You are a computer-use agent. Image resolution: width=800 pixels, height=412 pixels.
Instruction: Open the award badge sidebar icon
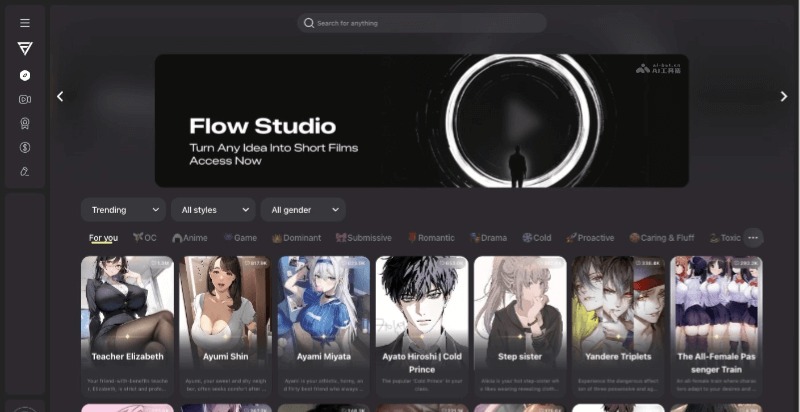(x=24, y=123)
